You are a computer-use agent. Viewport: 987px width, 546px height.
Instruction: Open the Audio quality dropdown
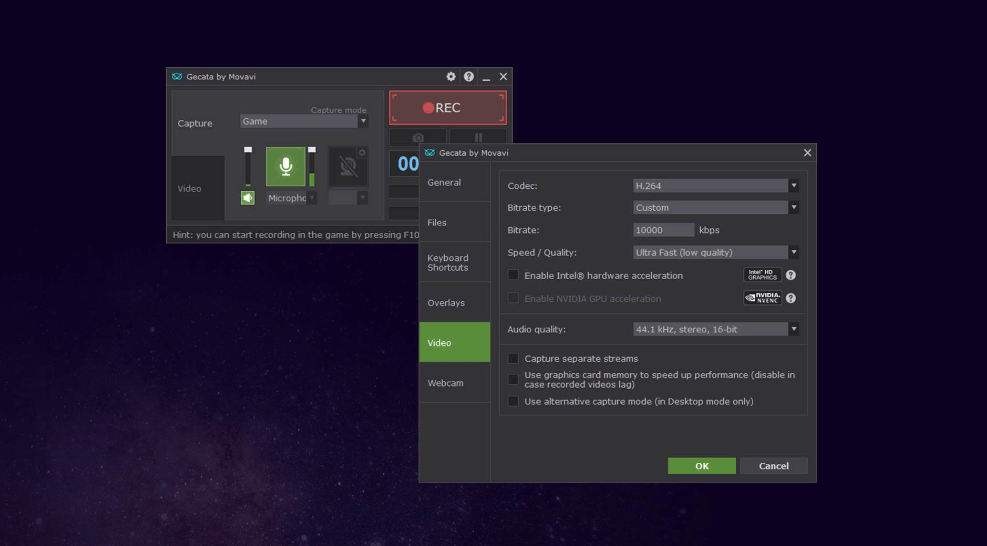pyautogui.click(x=716, y=329)
